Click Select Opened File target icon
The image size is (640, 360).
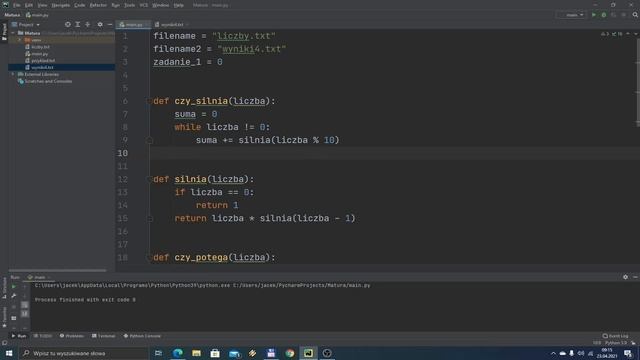pos(68,24)
